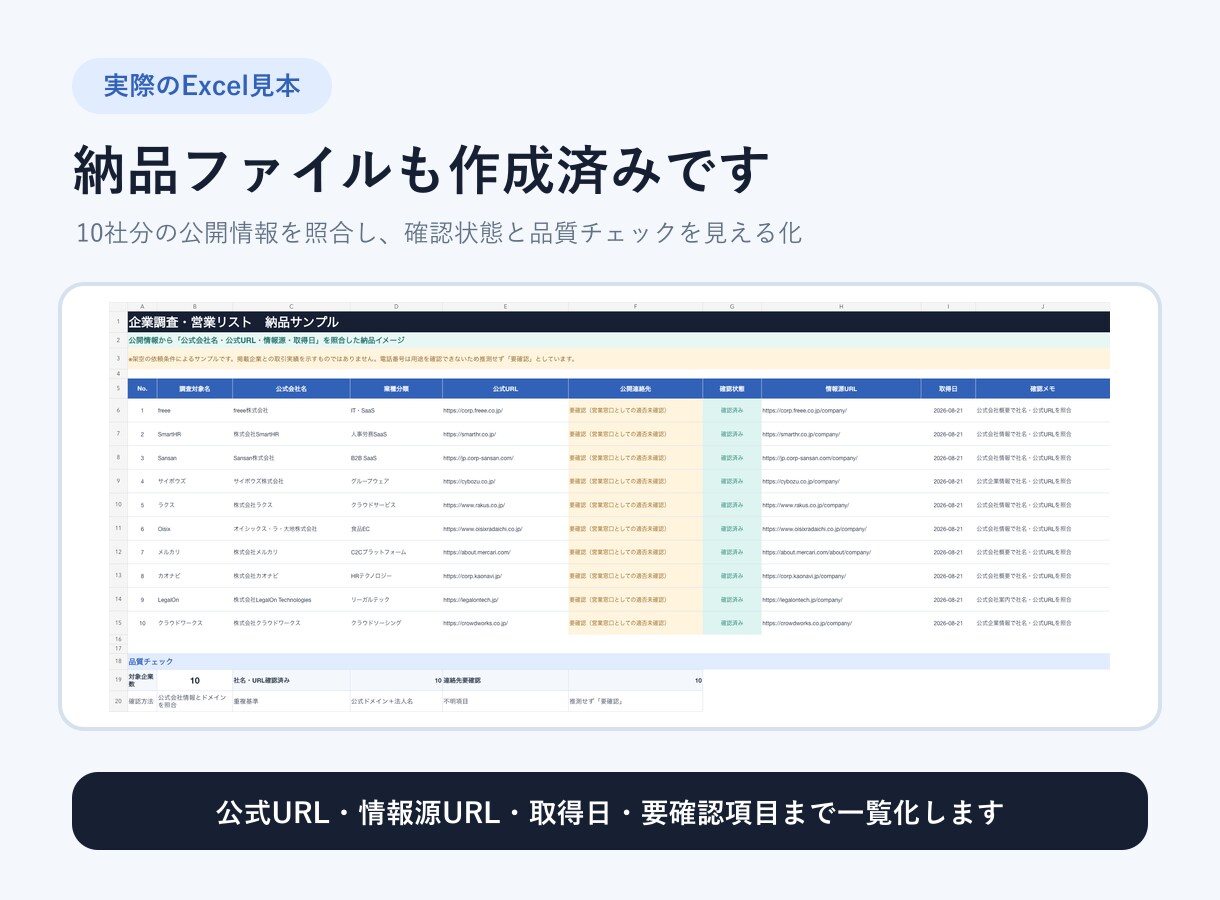Open the https://www.rakus.co.jp/ link
1220x900 pixels.
tap(474, 505)
